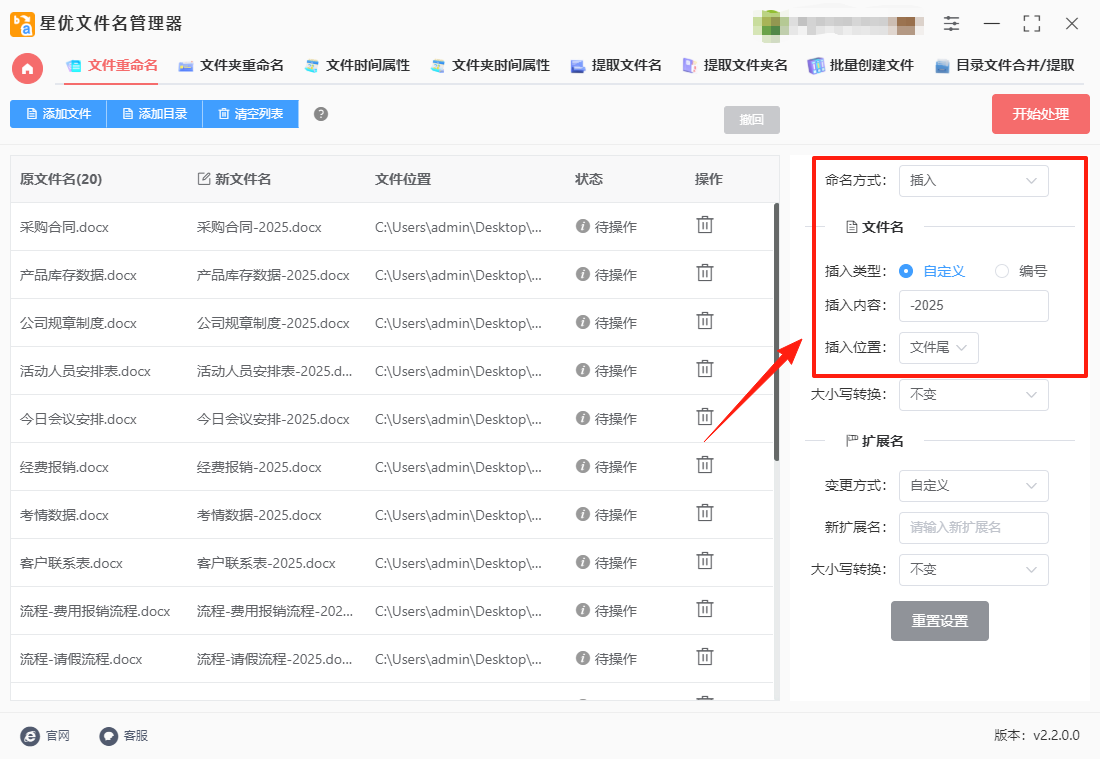Open the 变更方式 dropdown under 扩展名
Image resolution: width=1100 pixels, height=760 pixels.
click(x=973, y=486)
